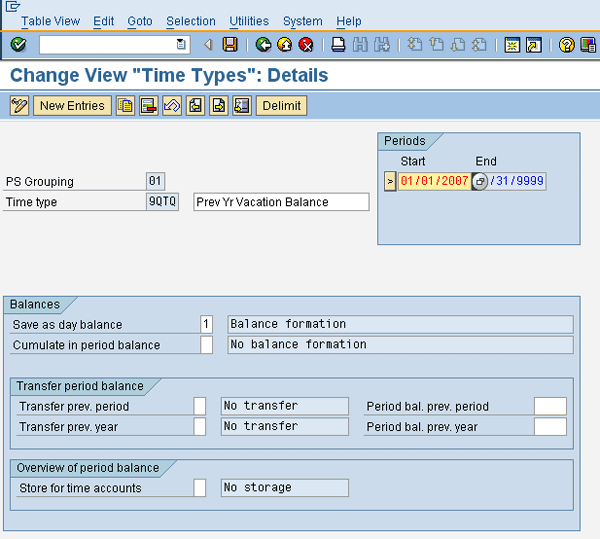600x539 pixels.
Task: Collapse the command field arrow
Action: pos(208,45)
